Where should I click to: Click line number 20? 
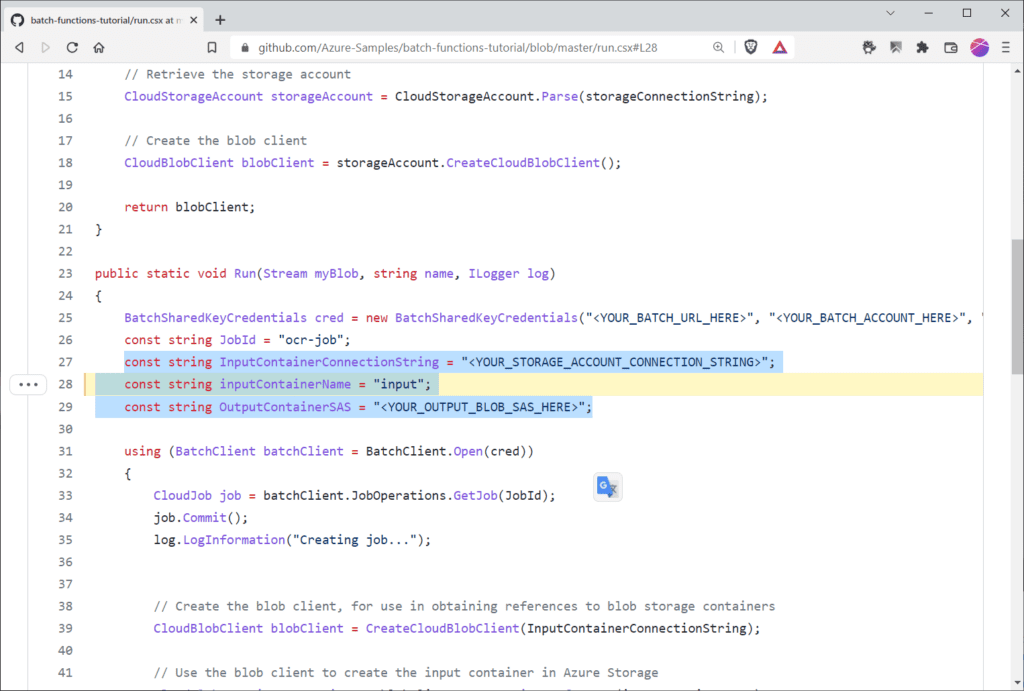pos(65,207)
